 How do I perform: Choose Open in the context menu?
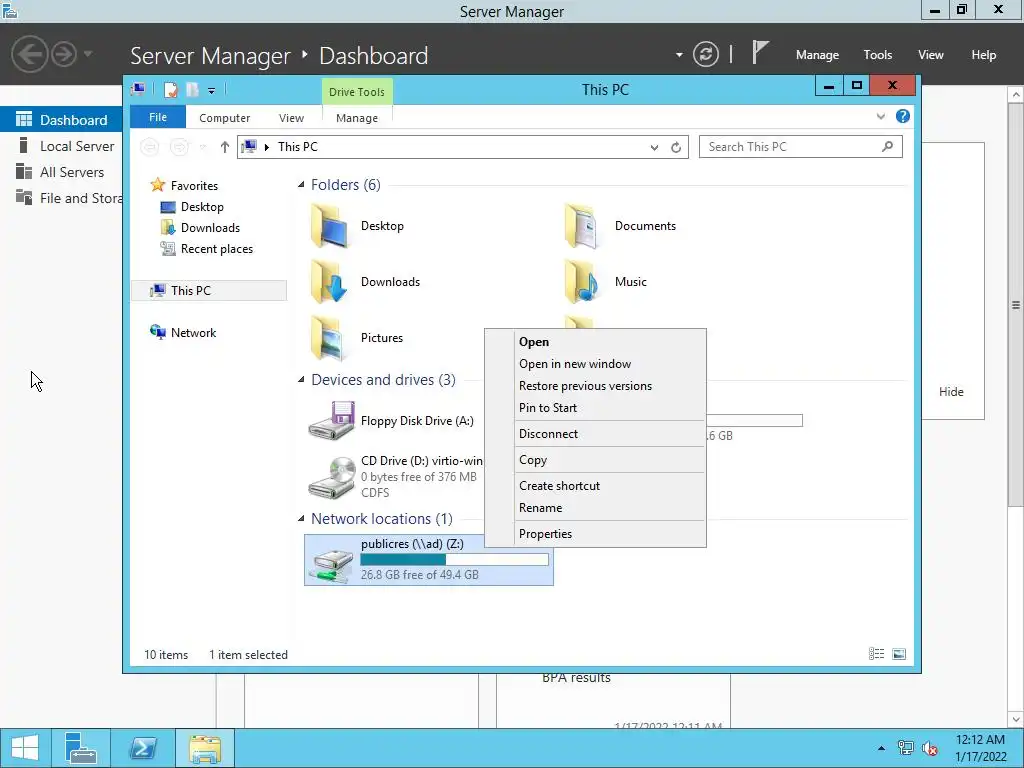(534, 342)
